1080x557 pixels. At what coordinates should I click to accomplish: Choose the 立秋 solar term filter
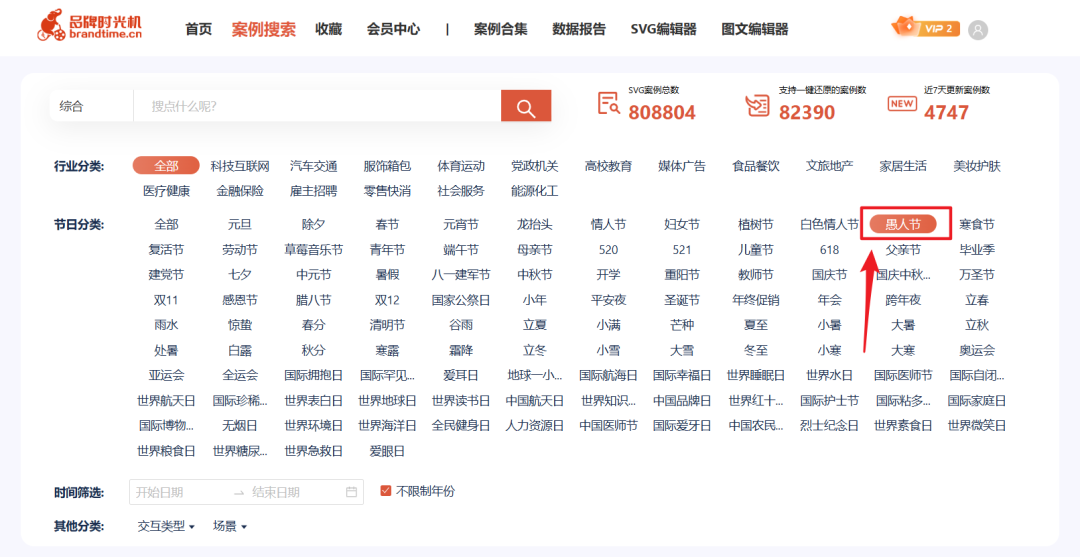click(x=977, y=325)
